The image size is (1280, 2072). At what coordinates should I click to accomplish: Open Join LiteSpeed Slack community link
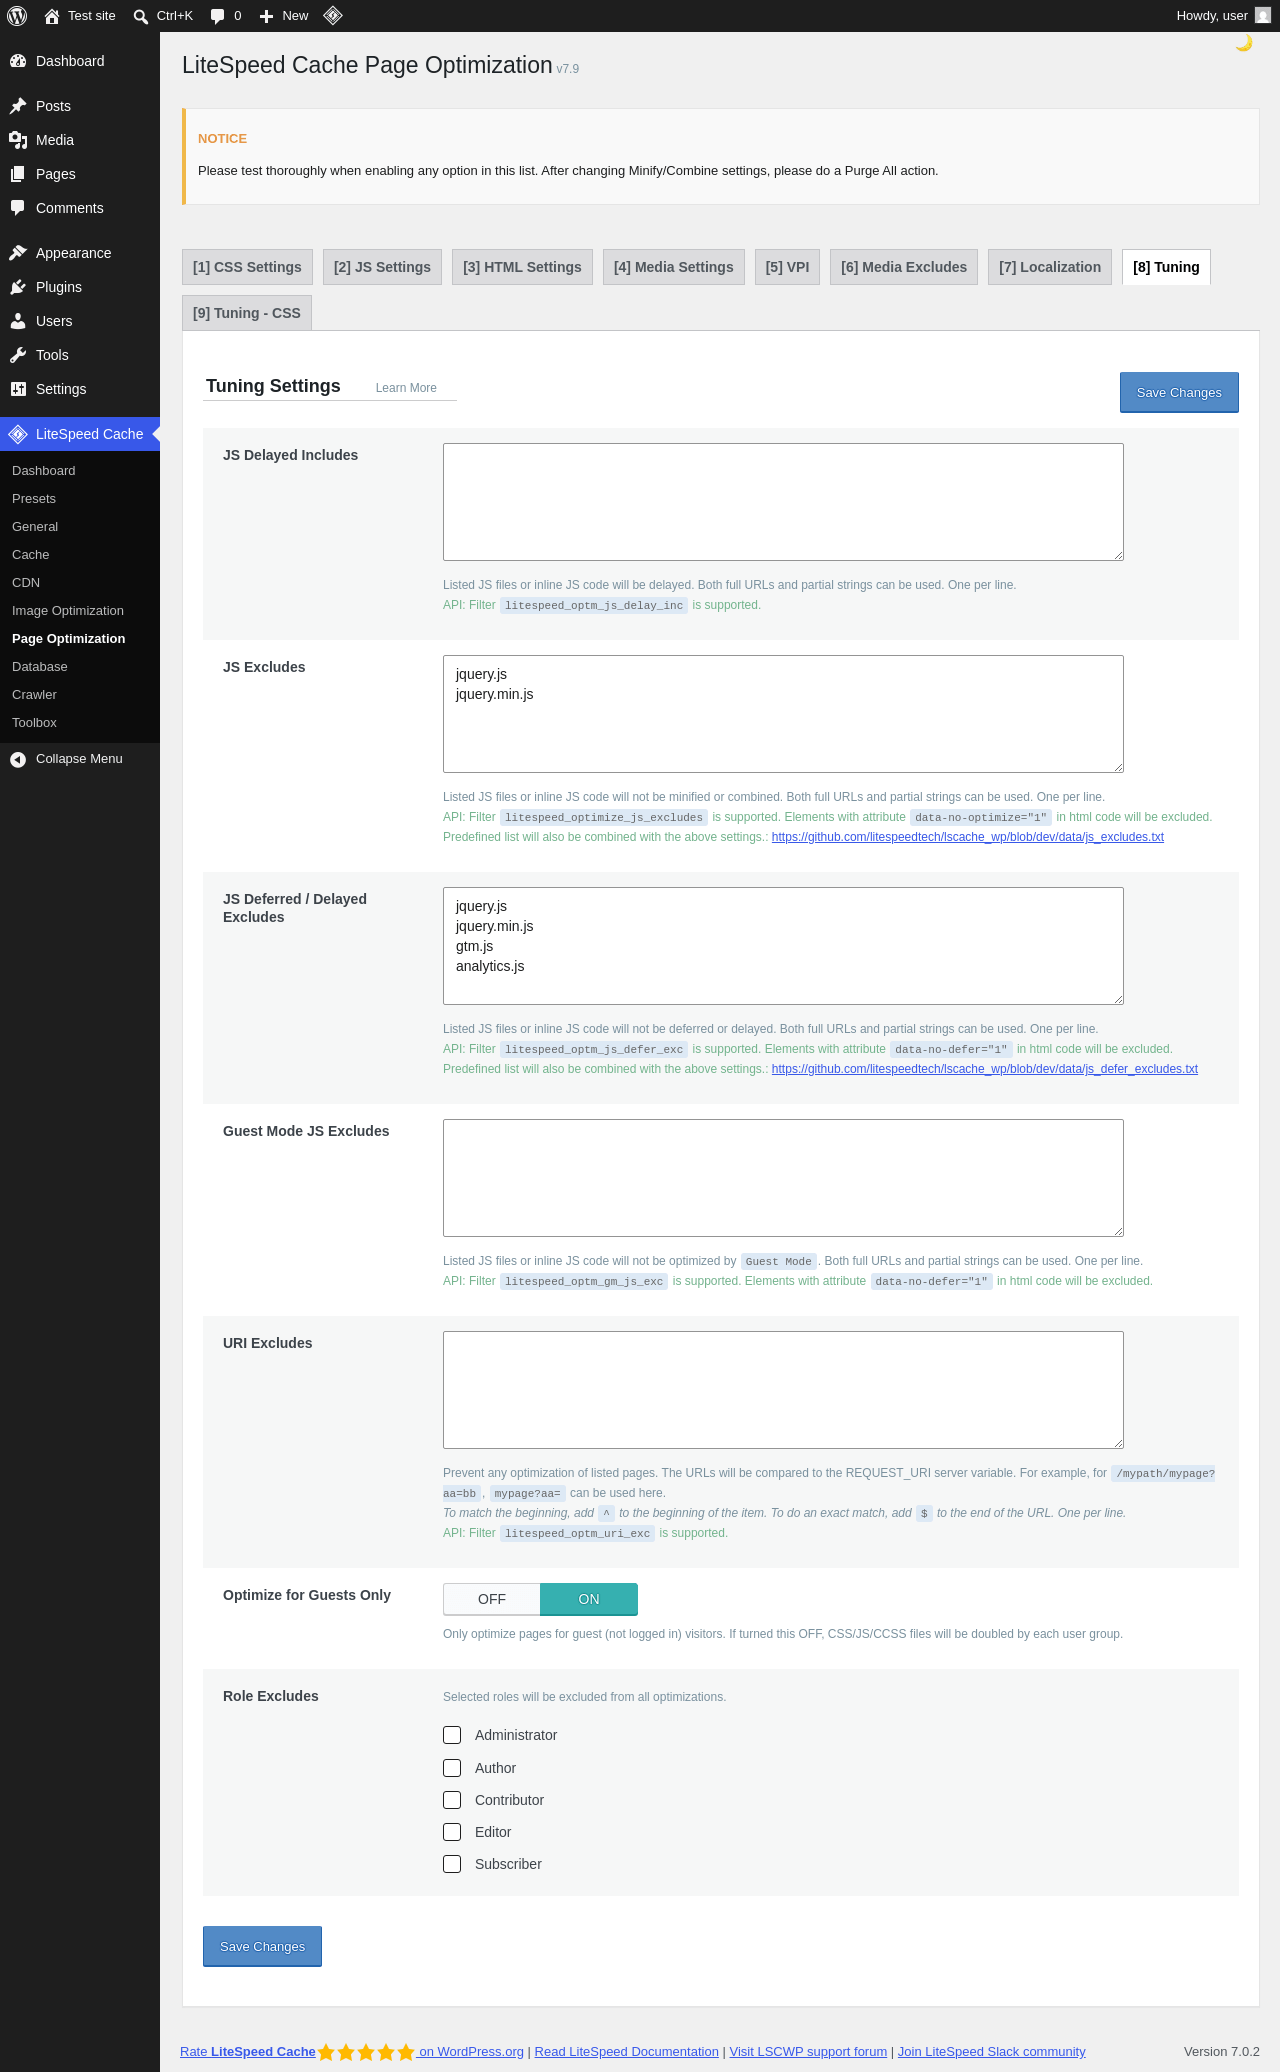(991, 2052)
